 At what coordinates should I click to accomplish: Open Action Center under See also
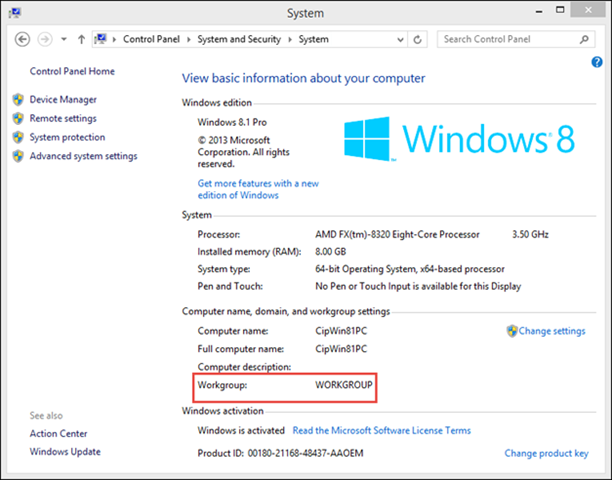click(59, 434)
